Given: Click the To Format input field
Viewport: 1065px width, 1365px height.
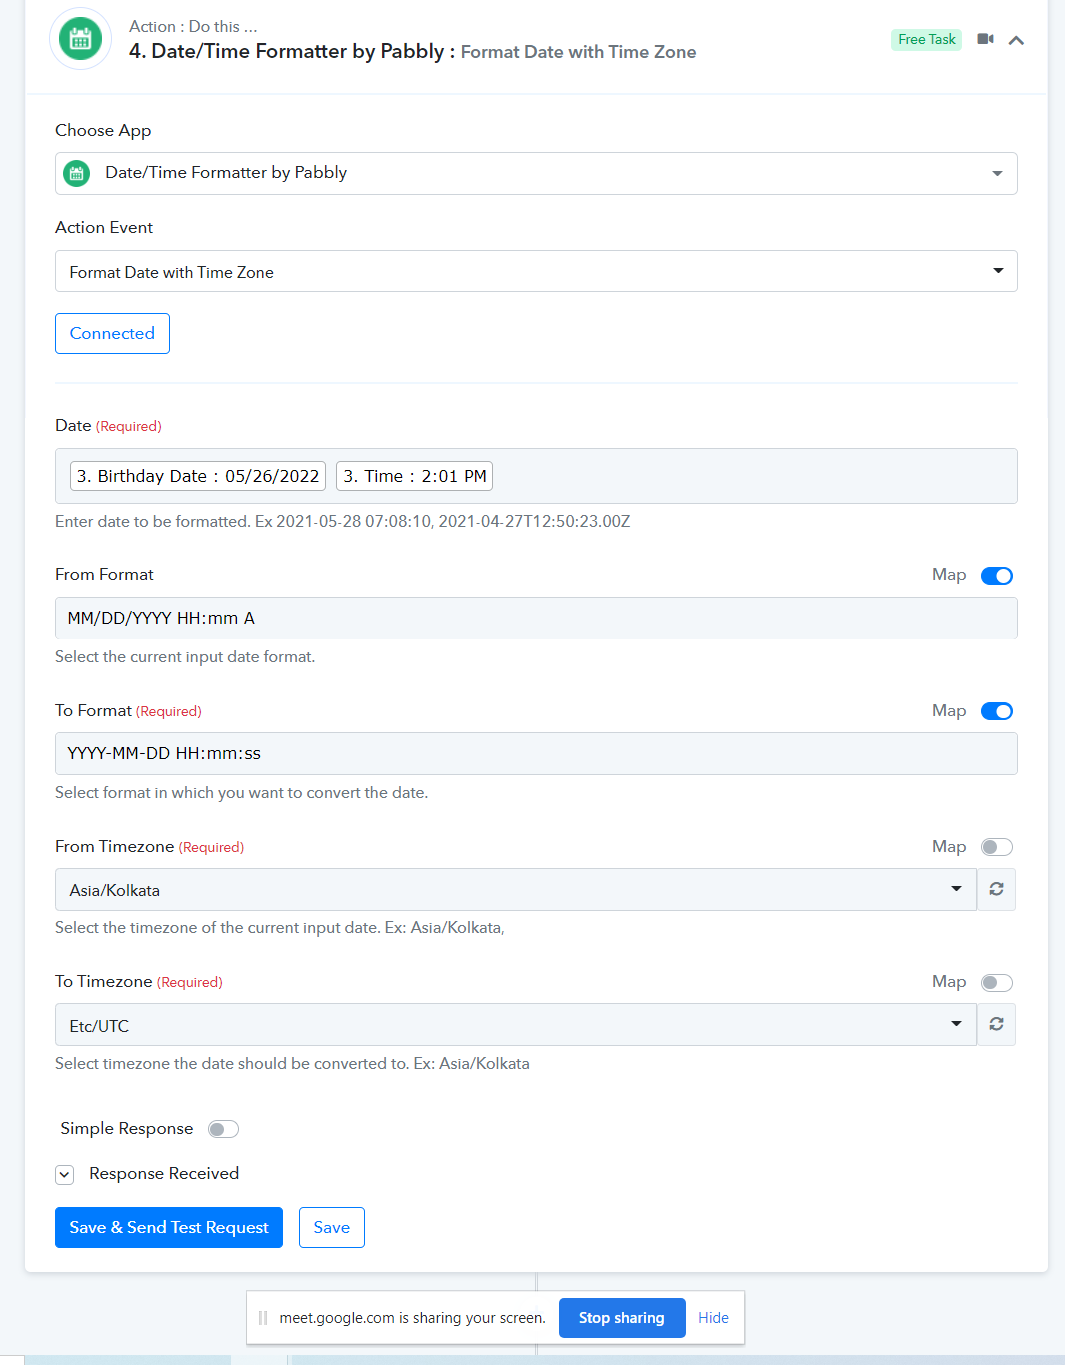Looking at the screenshot, I should [x=536, y=753].
